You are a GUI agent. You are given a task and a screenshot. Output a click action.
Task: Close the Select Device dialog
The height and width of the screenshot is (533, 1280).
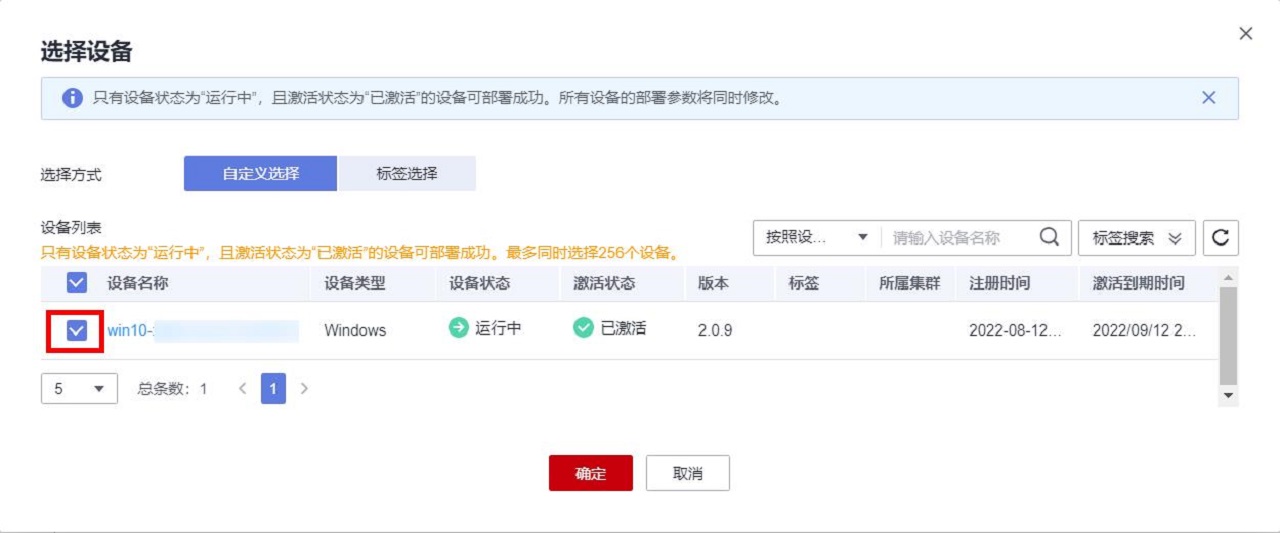pyautogui.click(x=1245, y=34)
